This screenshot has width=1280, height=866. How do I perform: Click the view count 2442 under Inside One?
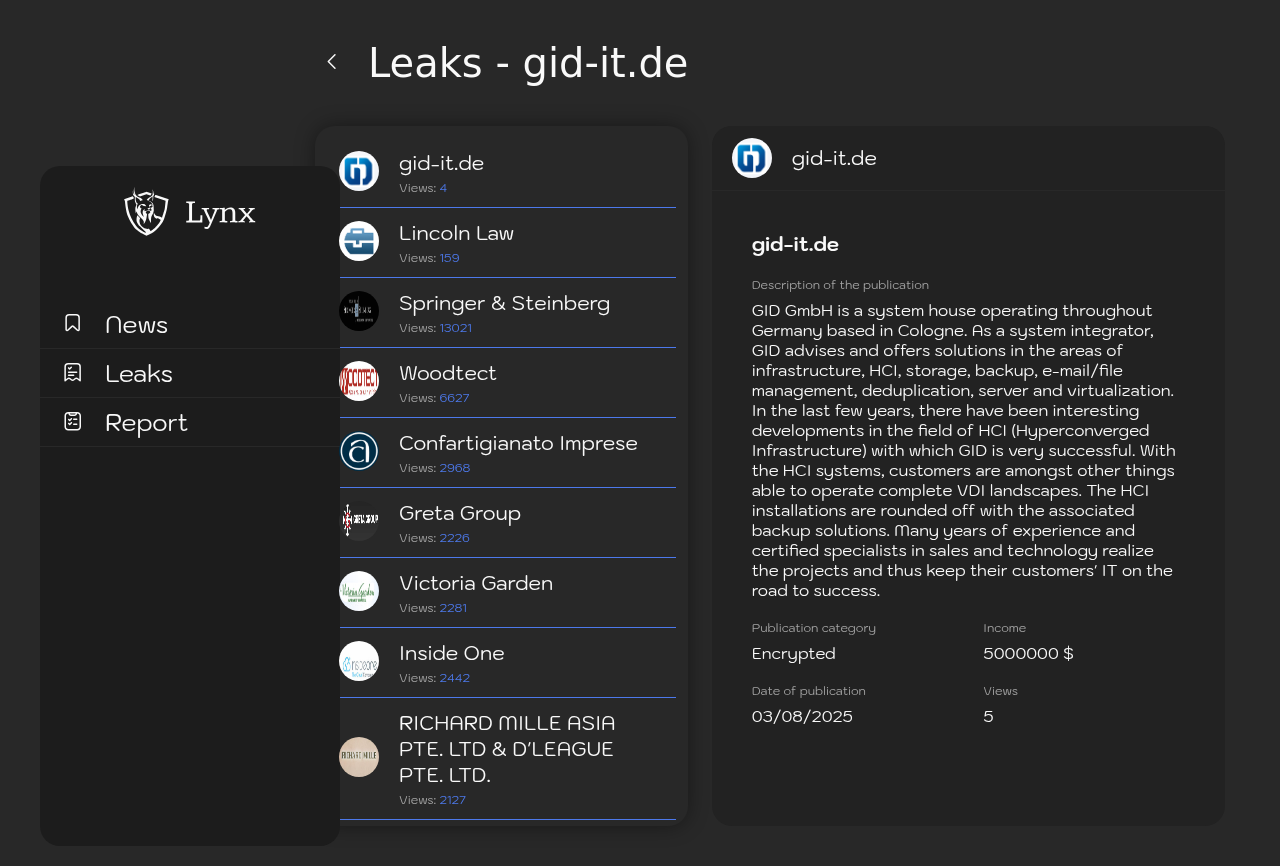click(455, 678)
